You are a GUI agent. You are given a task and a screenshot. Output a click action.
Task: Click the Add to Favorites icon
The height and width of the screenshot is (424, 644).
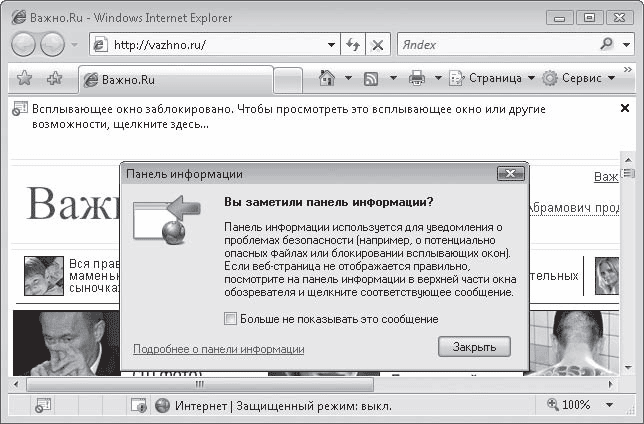[x=53, y=78]
